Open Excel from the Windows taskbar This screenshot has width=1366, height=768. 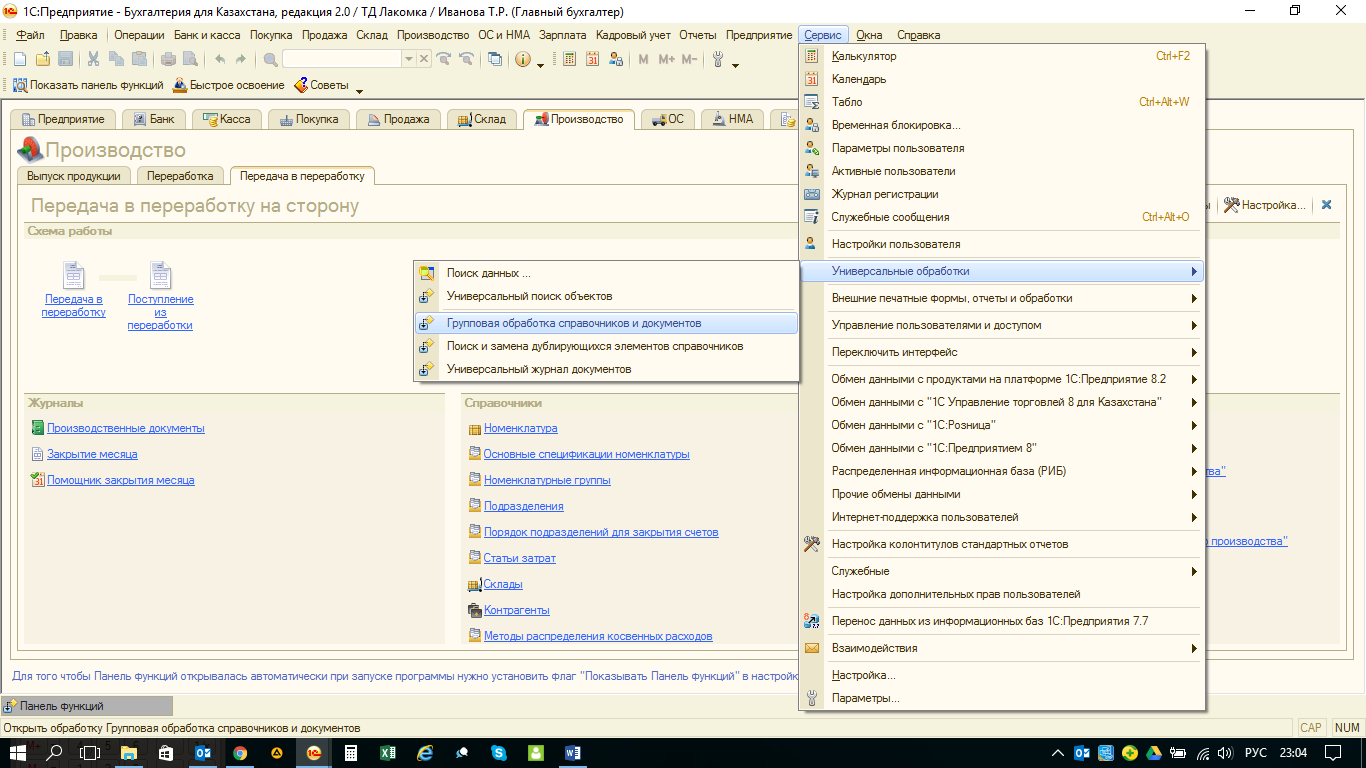(x=388, y=752)
